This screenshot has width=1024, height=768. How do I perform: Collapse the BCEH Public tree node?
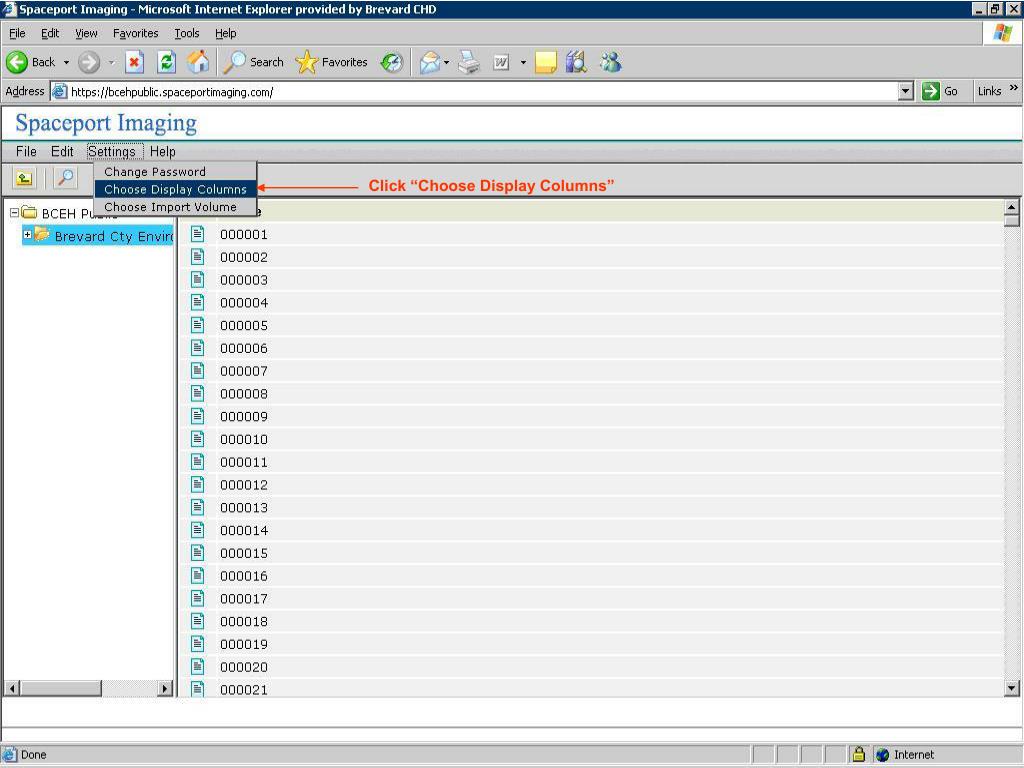[x=14, y=212]
